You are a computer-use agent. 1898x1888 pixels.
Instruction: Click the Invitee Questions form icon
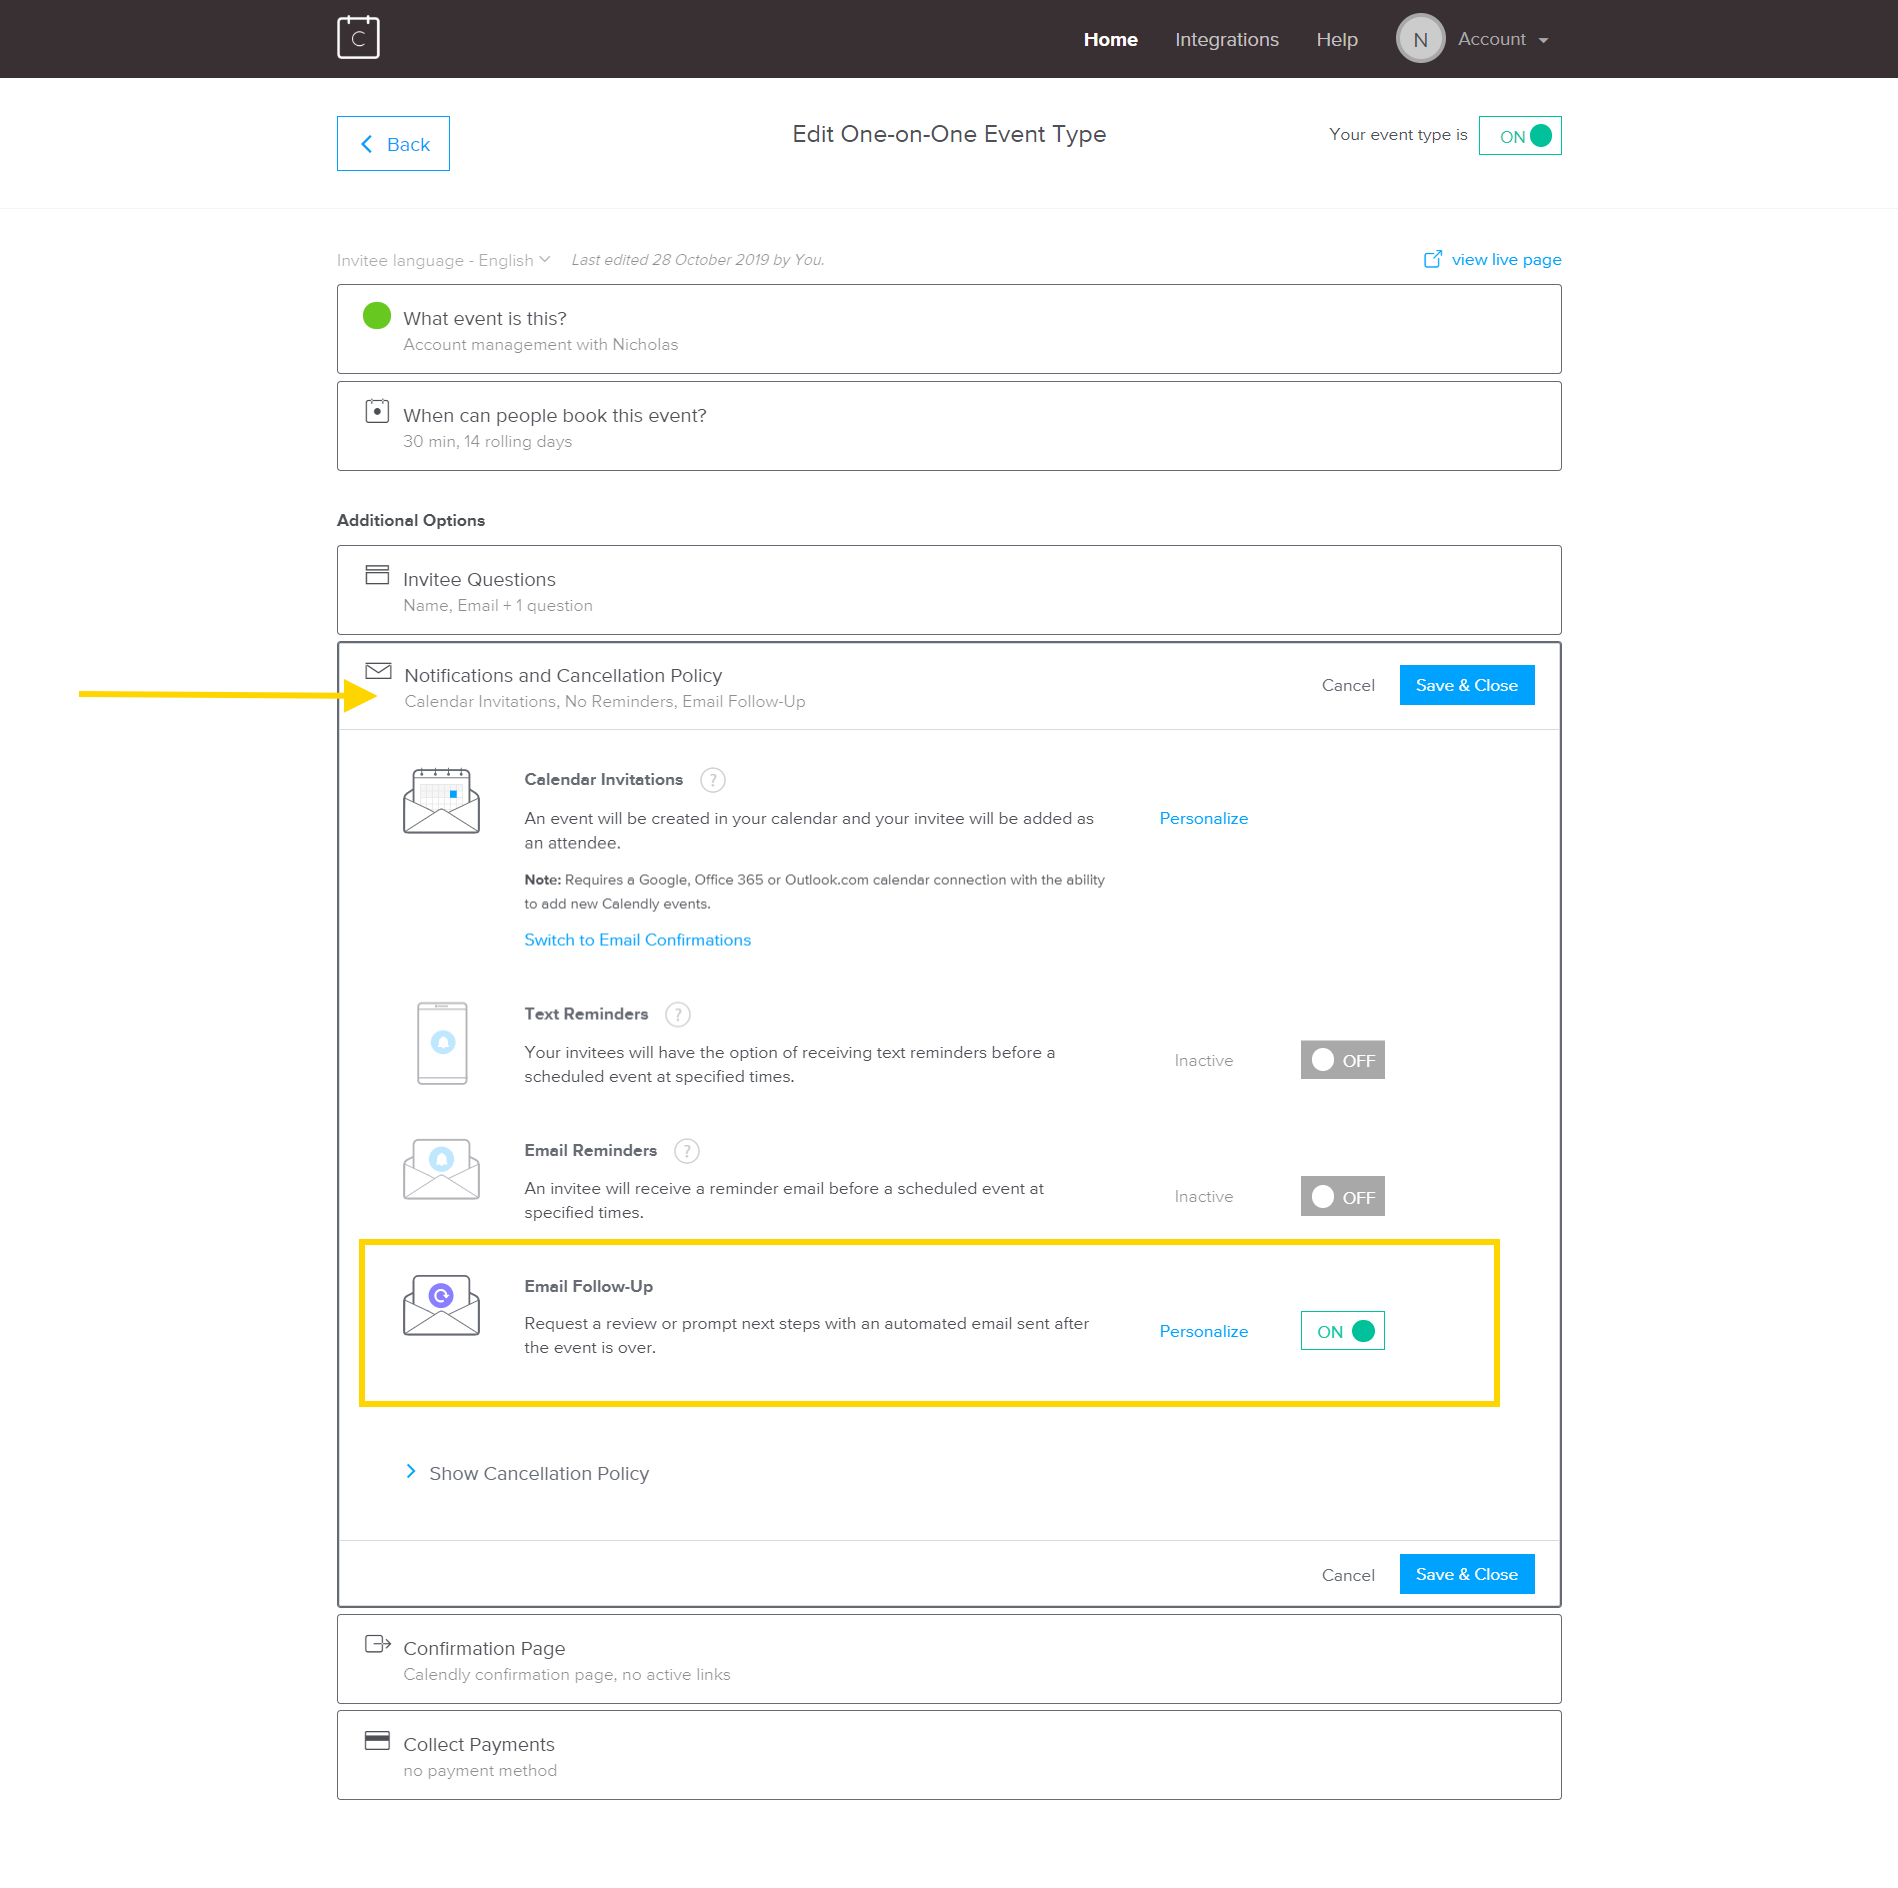pos(377,575)
